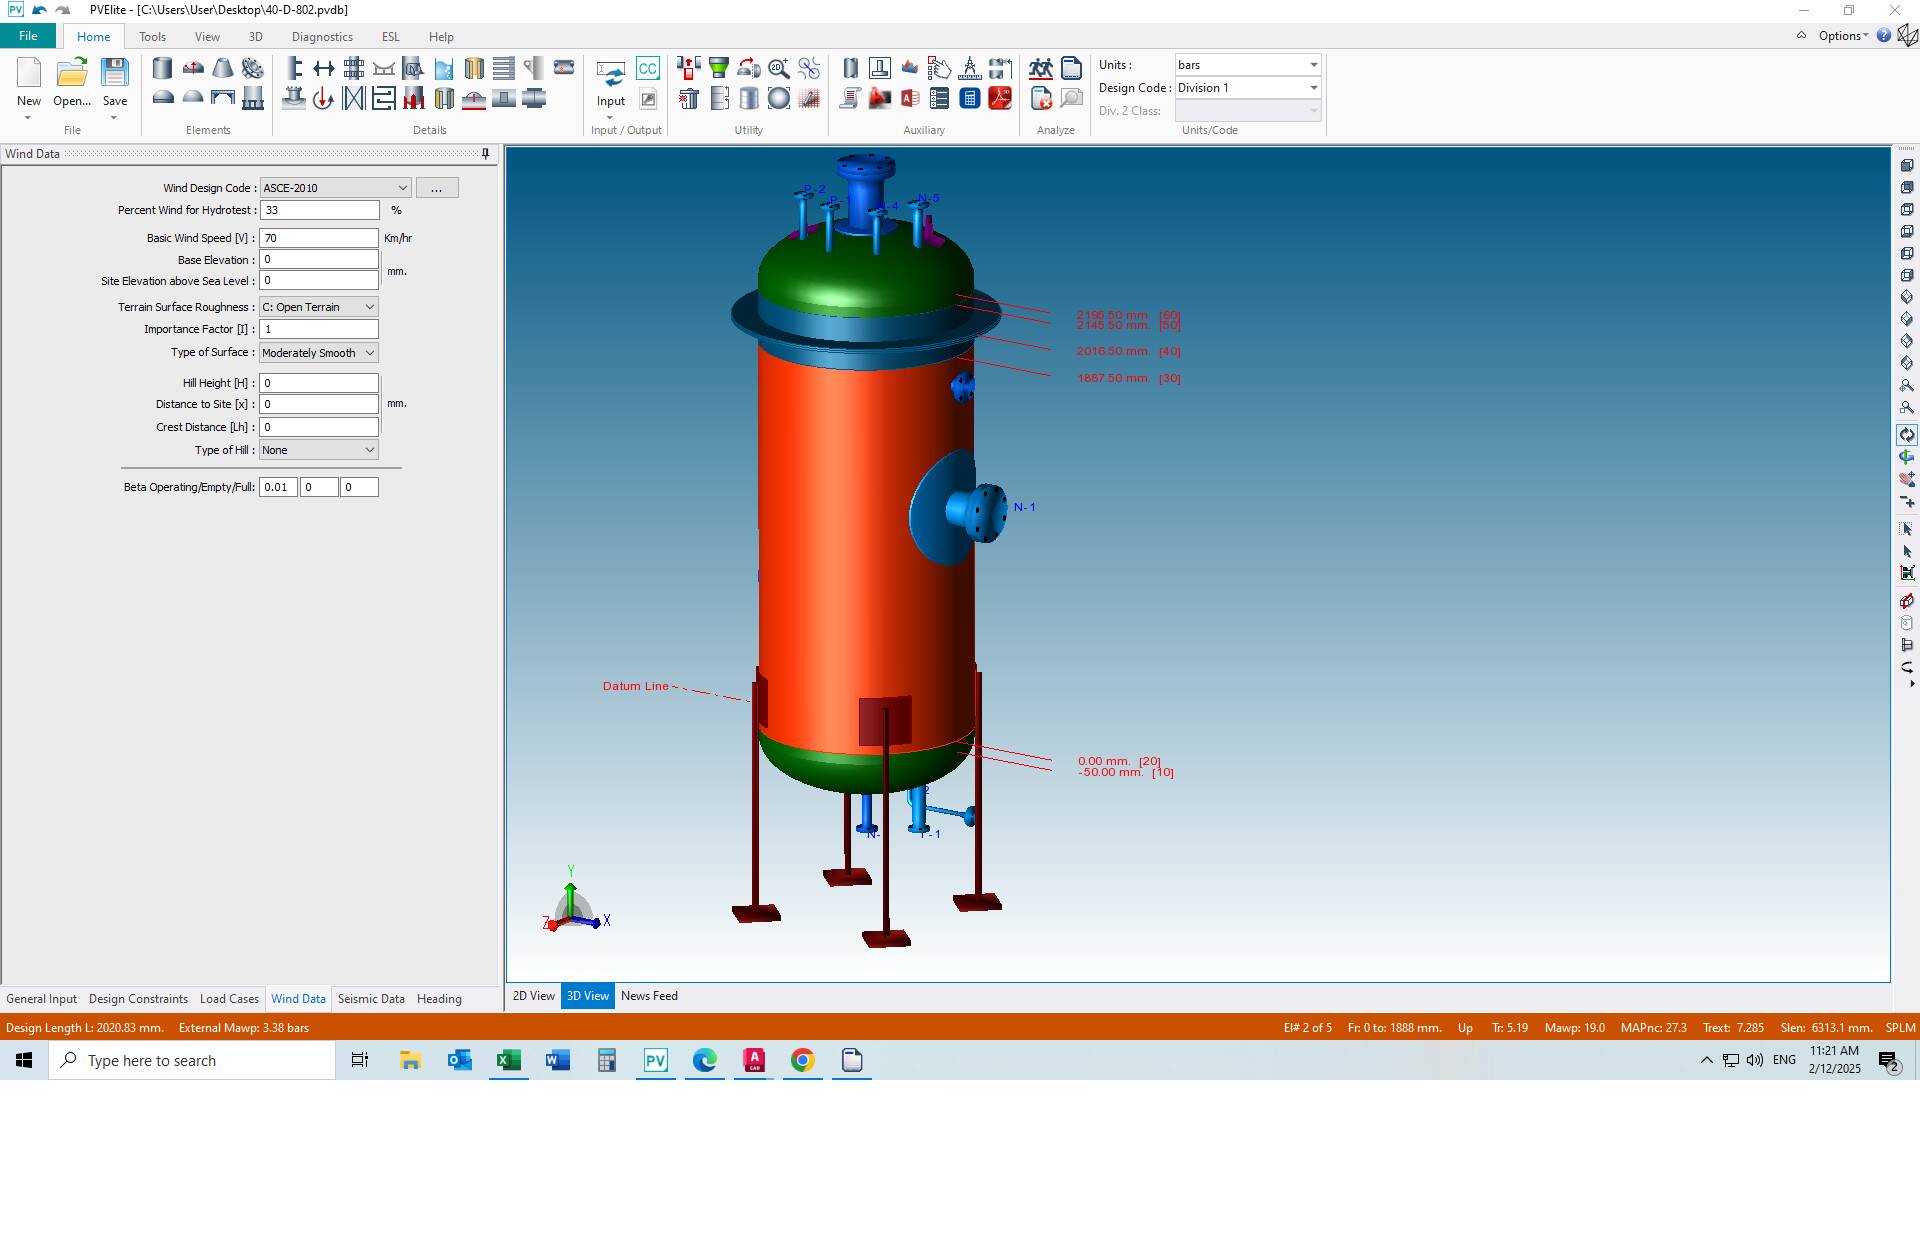Switch to the Seismic Data tab
Screen dimensions: 1920x1254
pyautogui.click(x=371, y=999)
